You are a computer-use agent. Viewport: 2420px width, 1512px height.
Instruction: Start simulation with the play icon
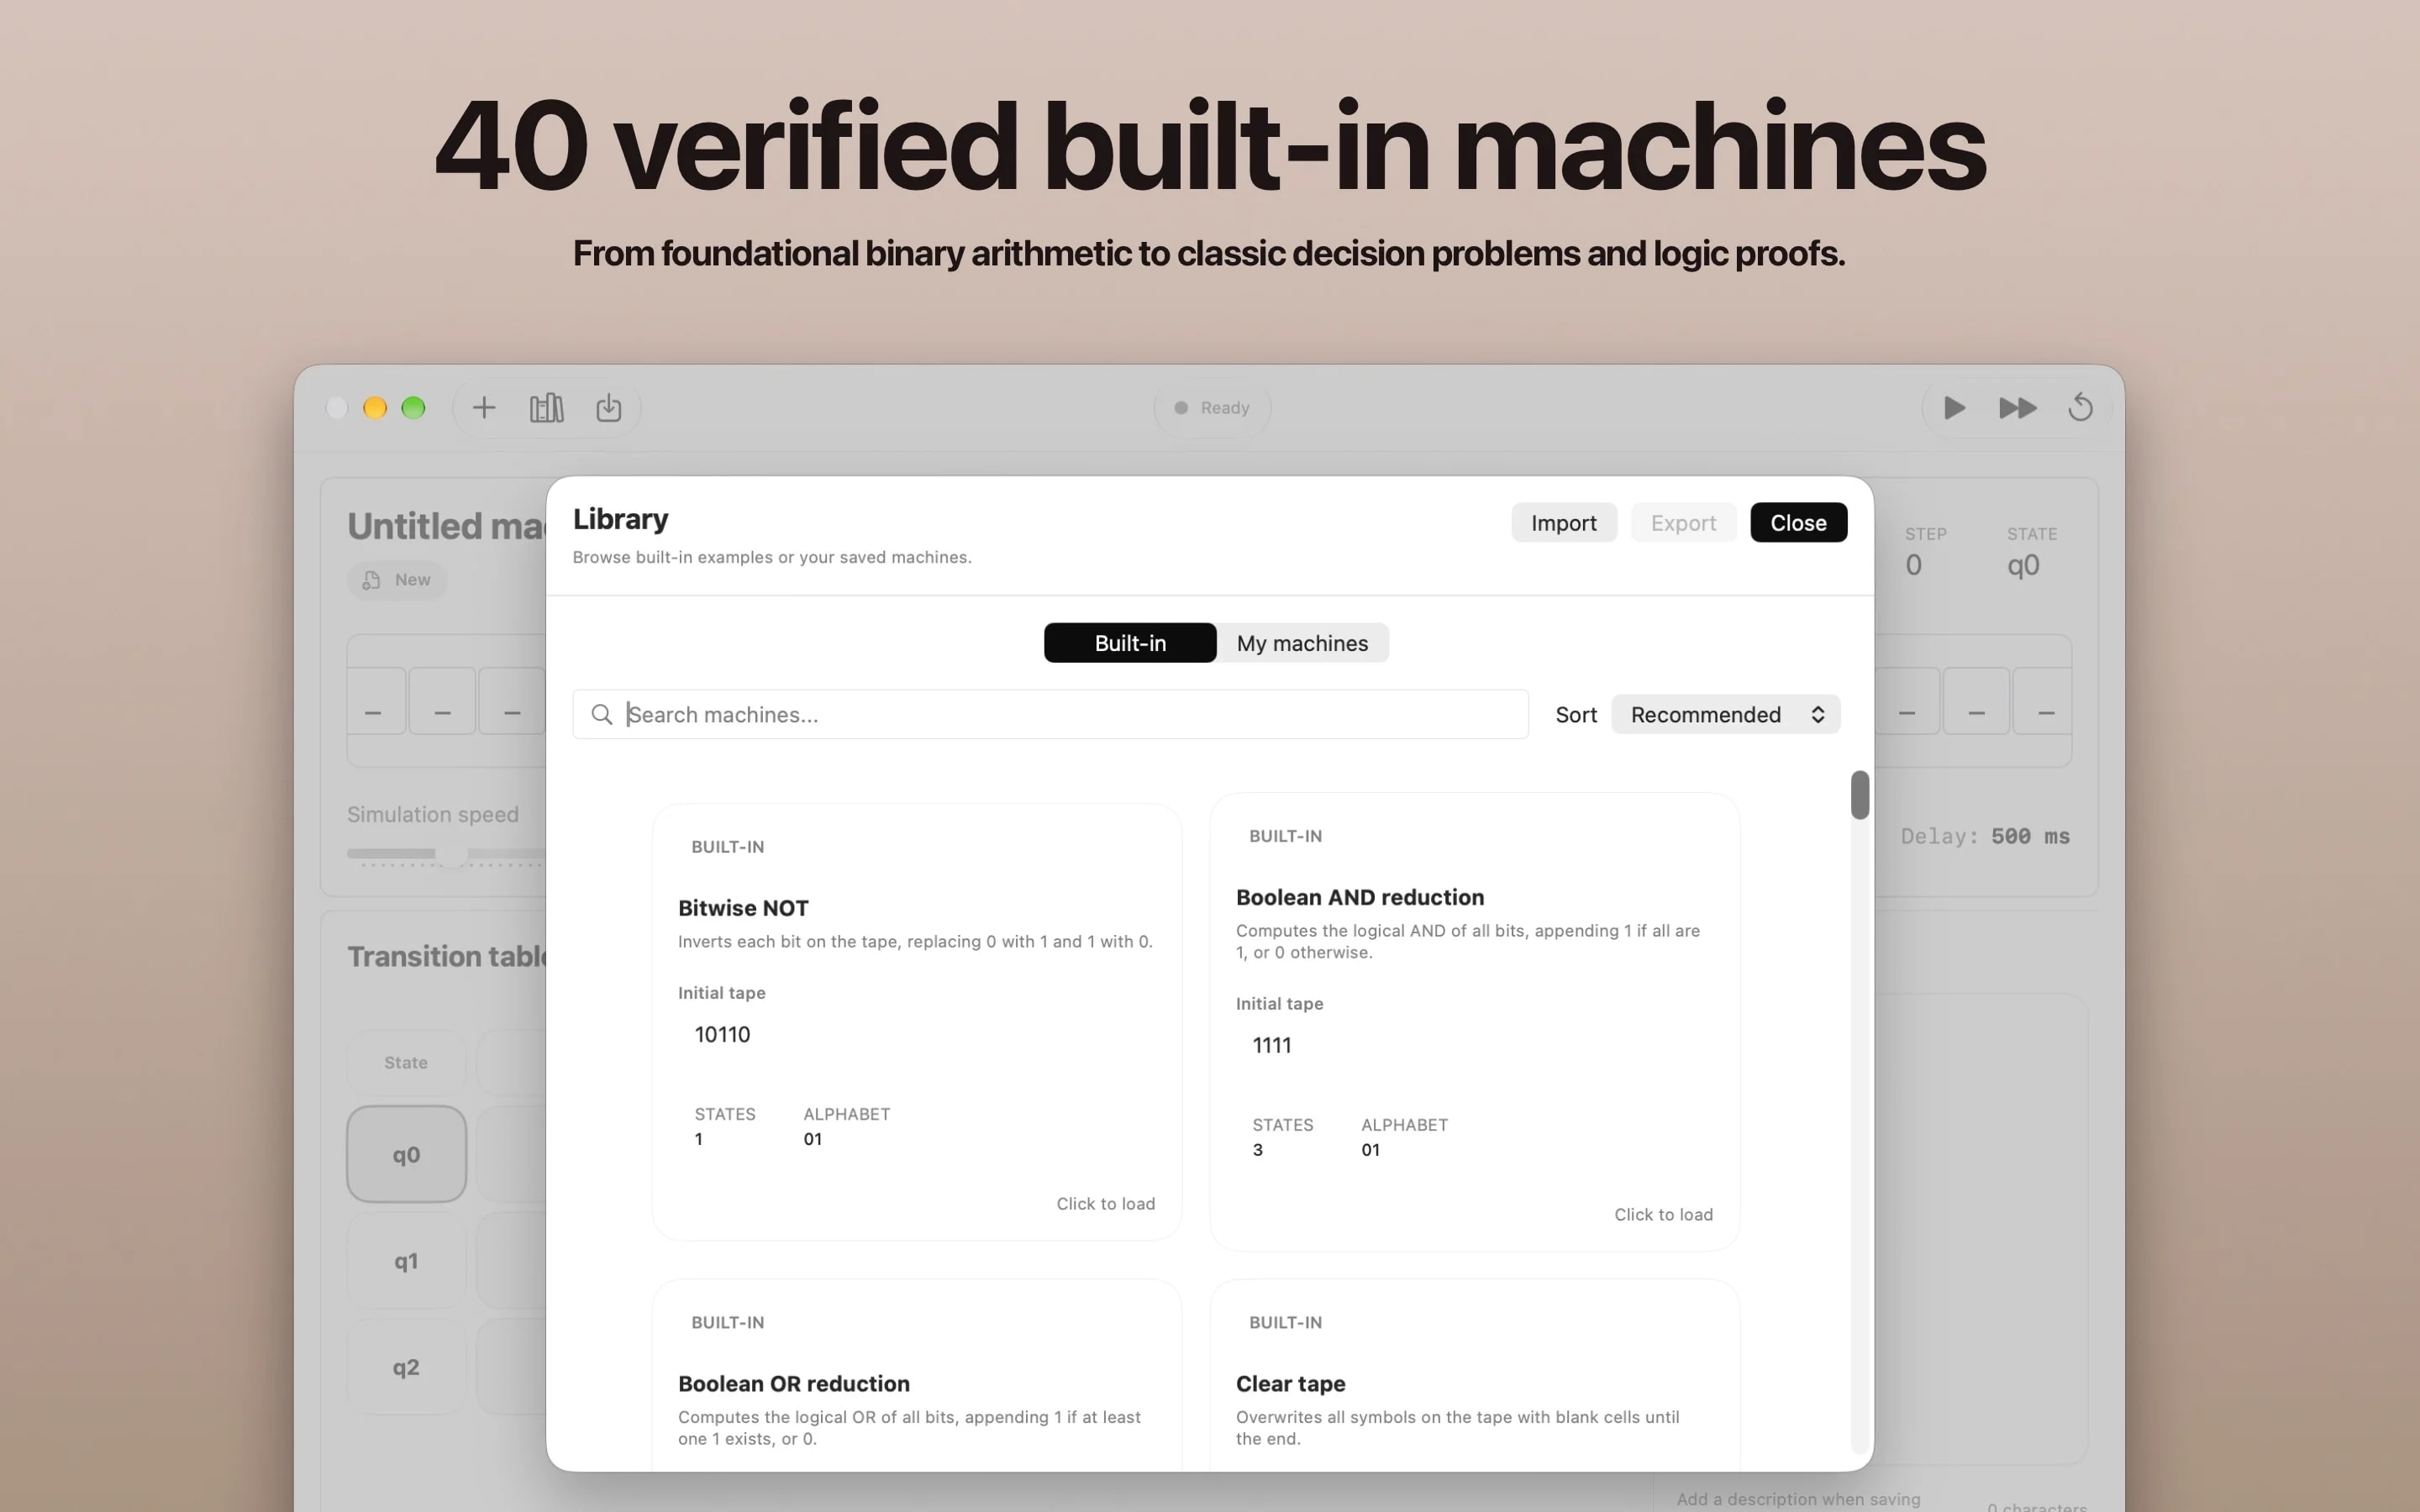point(1954,408)
